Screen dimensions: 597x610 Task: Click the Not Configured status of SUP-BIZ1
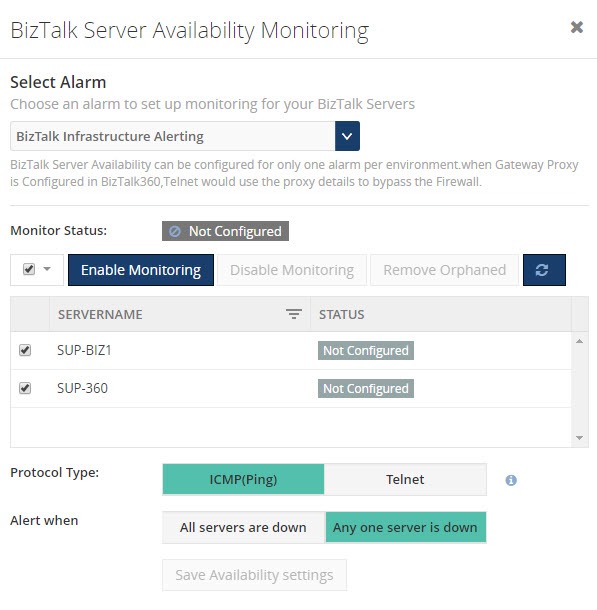tap(366, 351)
